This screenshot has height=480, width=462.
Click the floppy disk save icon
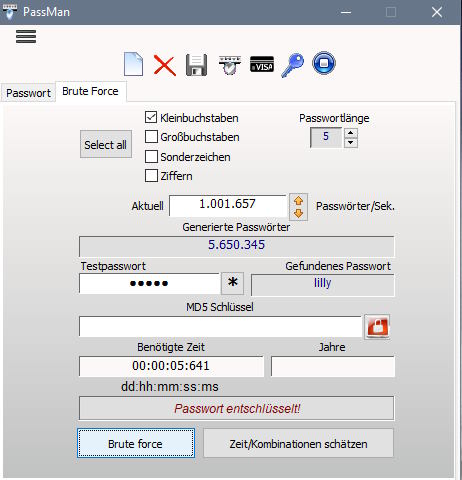pos(196,65)
